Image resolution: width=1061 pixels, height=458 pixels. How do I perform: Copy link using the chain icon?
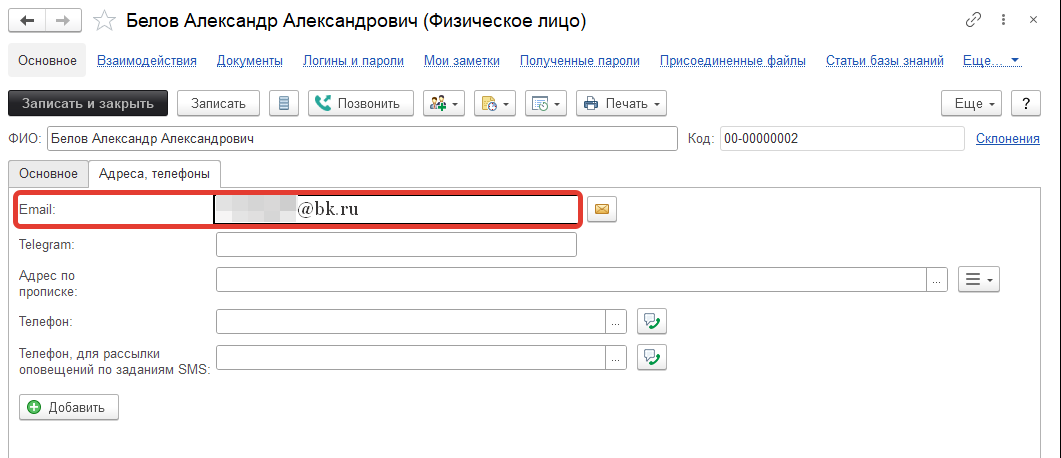(x=973, y=20)
